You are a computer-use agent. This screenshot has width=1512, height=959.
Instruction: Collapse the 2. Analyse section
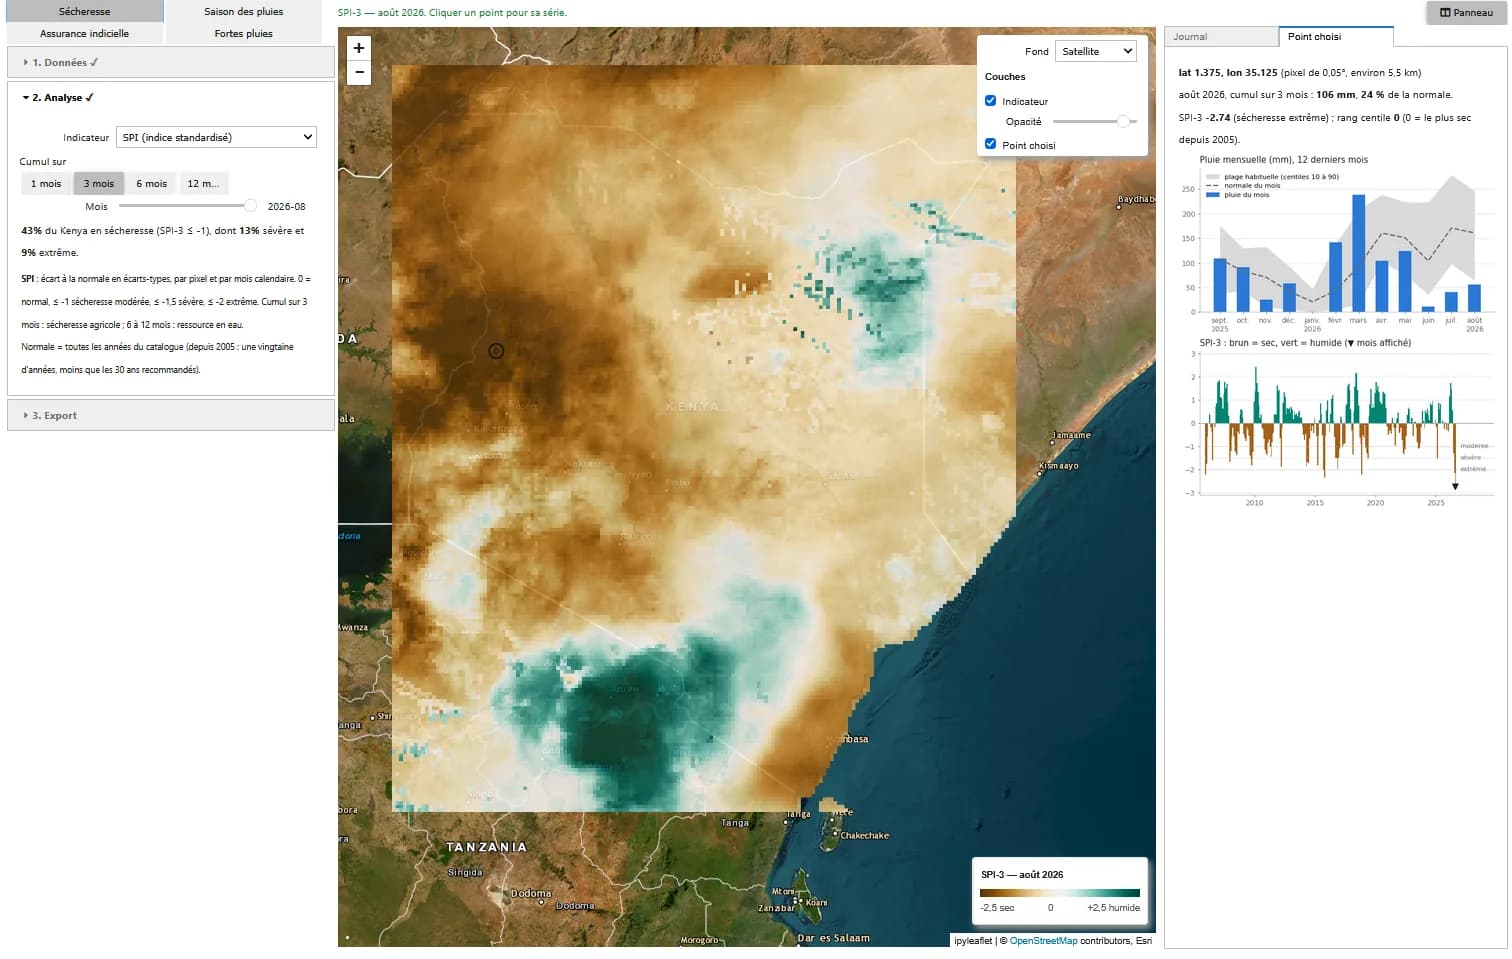[171, 98]
